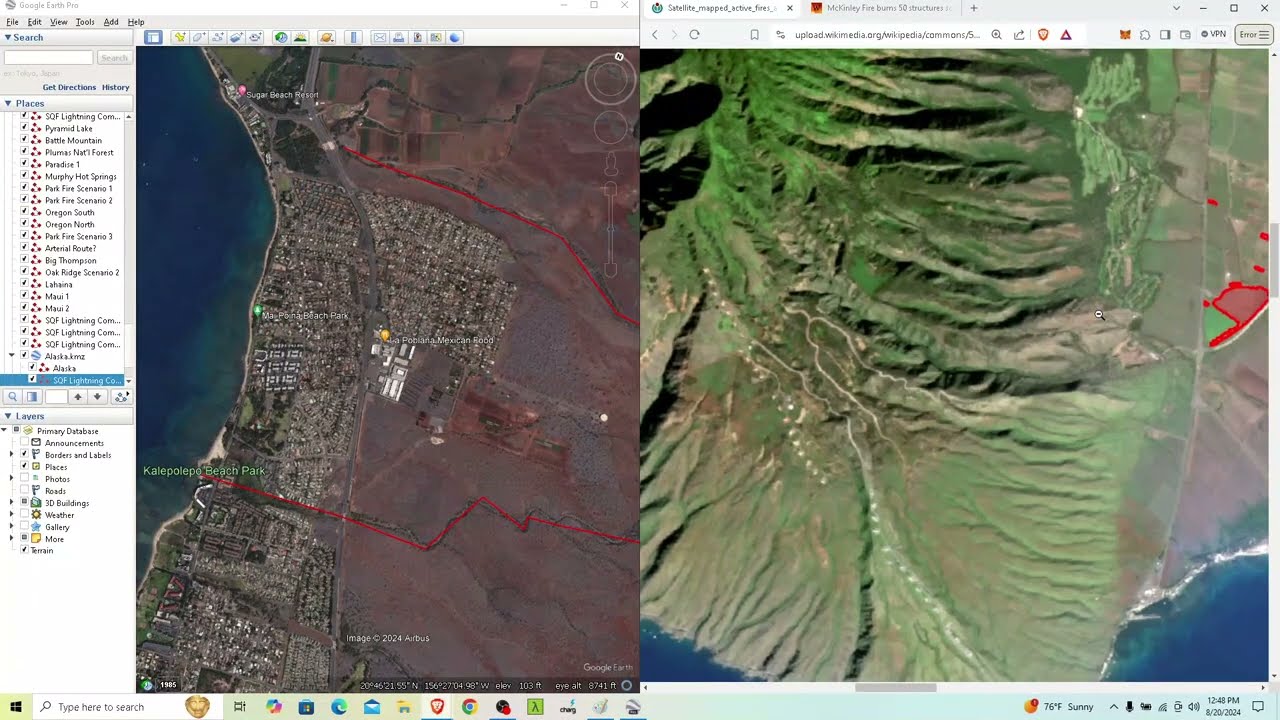This screenshot has height=720, width=1280.
Task: Click the browser horizontal scrollbar thumb
Action: pyautogui.click(x=895, y=687)
